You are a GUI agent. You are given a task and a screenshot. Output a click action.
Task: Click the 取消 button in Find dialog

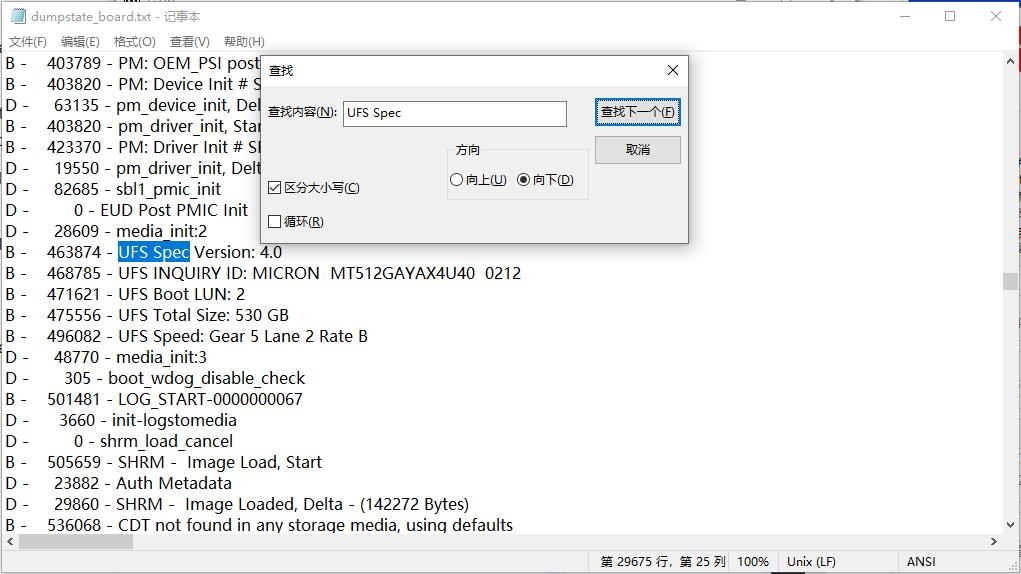coord(637,150)
